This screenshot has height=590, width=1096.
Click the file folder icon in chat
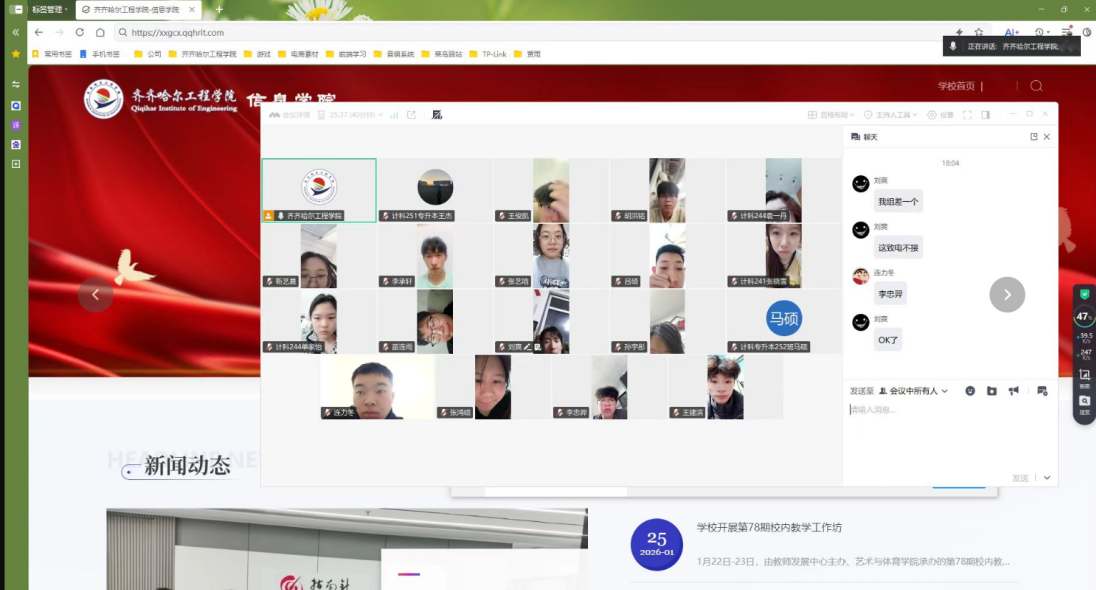(x=992, y=391)
